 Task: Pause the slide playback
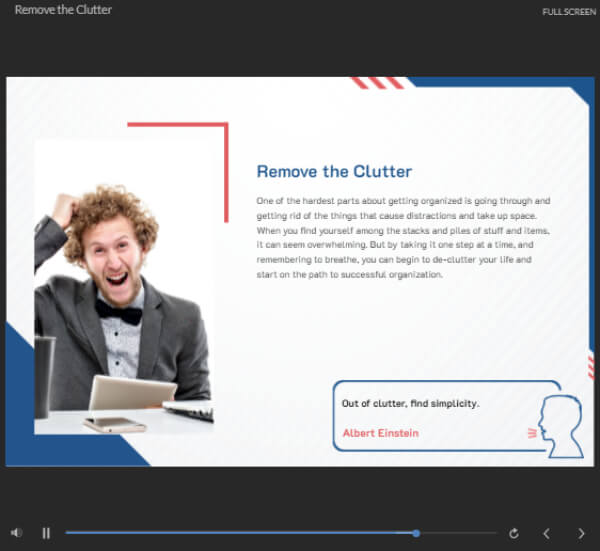46,533
